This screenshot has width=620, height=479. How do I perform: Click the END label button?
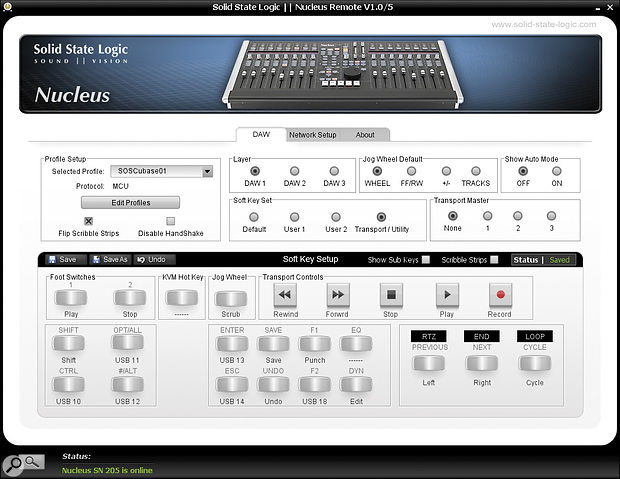[x=482, y=336]
